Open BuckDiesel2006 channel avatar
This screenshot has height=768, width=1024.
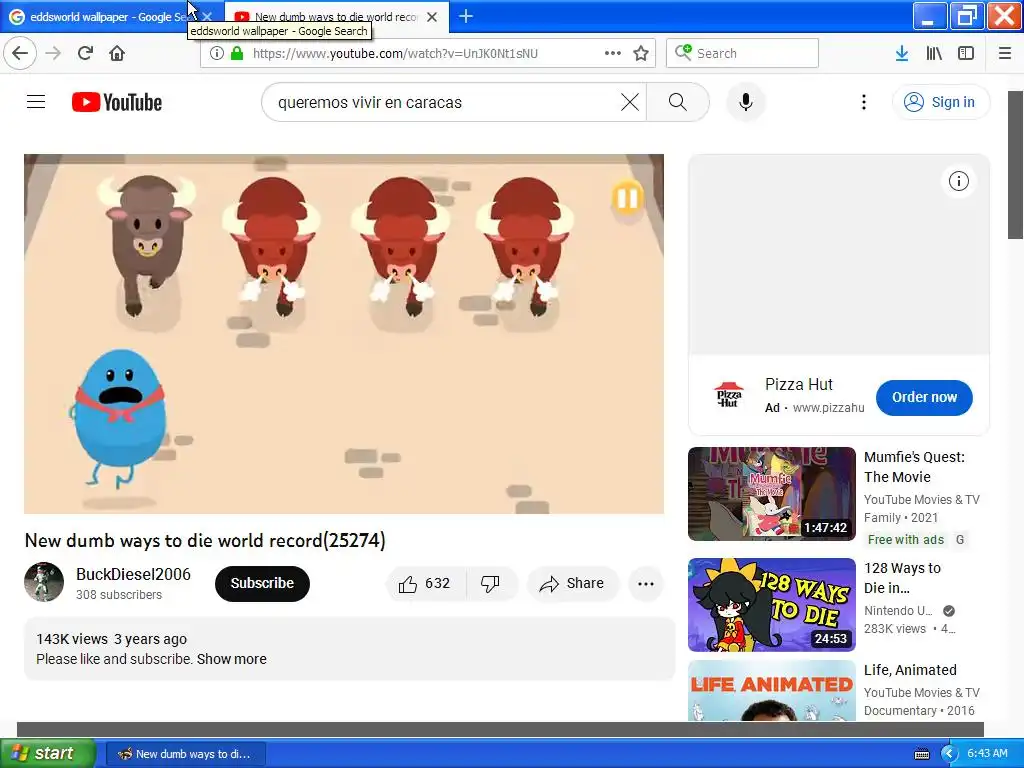(x=44, y=582)
